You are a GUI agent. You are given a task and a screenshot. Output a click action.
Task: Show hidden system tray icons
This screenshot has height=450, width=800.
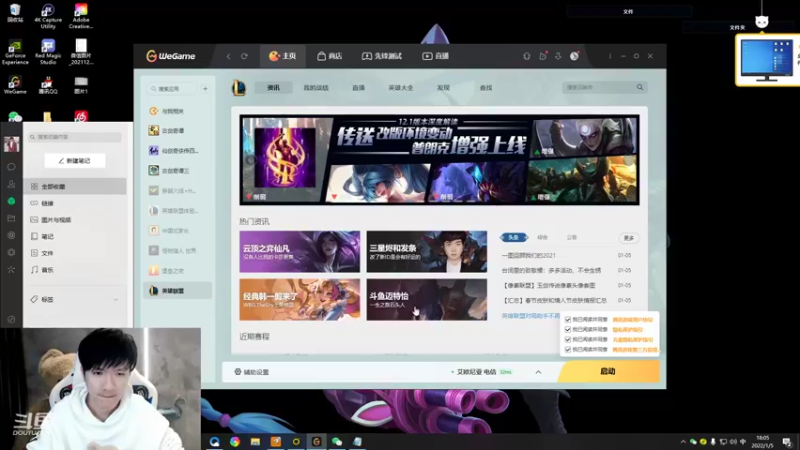point(683,441)
